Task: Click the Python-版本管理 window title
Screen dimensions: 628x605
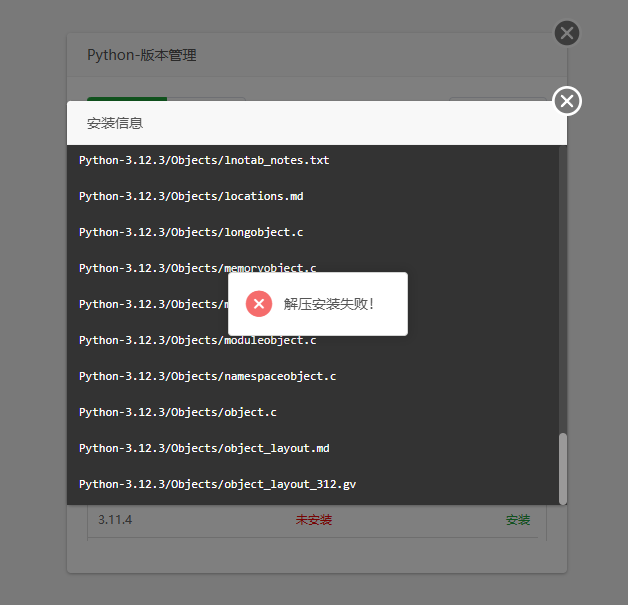Action: (x=142, y=55)
